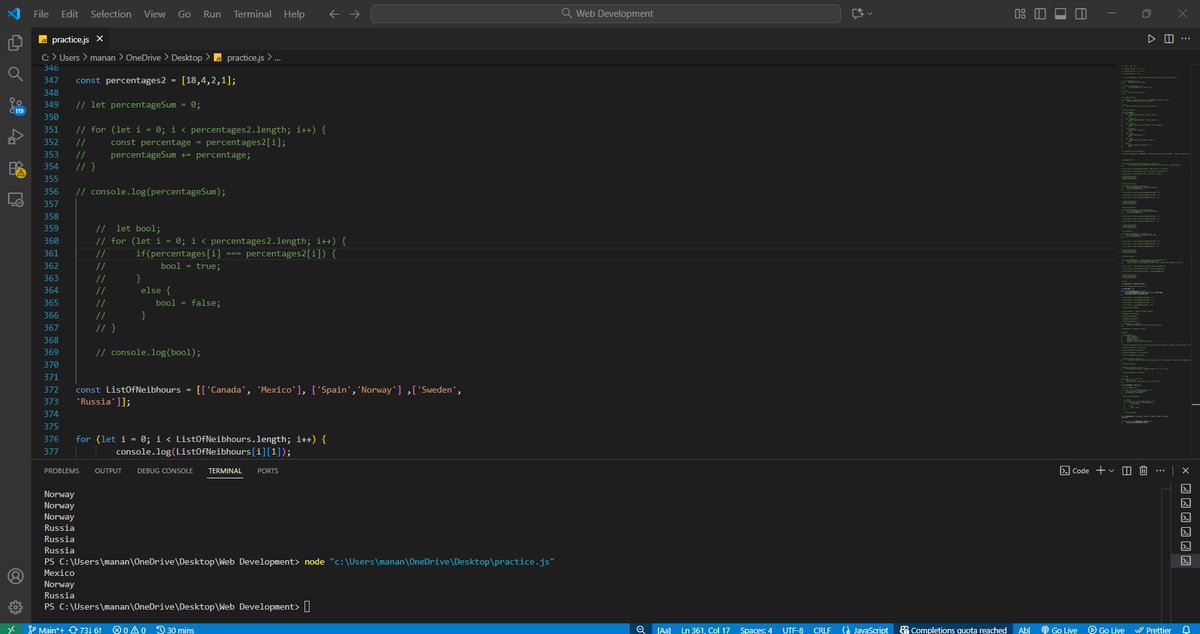Image resolution: width=1200 pixels, height=634 pixels.
Task: Switch to the PORTS panel tab
Action: tap(268, 470)
